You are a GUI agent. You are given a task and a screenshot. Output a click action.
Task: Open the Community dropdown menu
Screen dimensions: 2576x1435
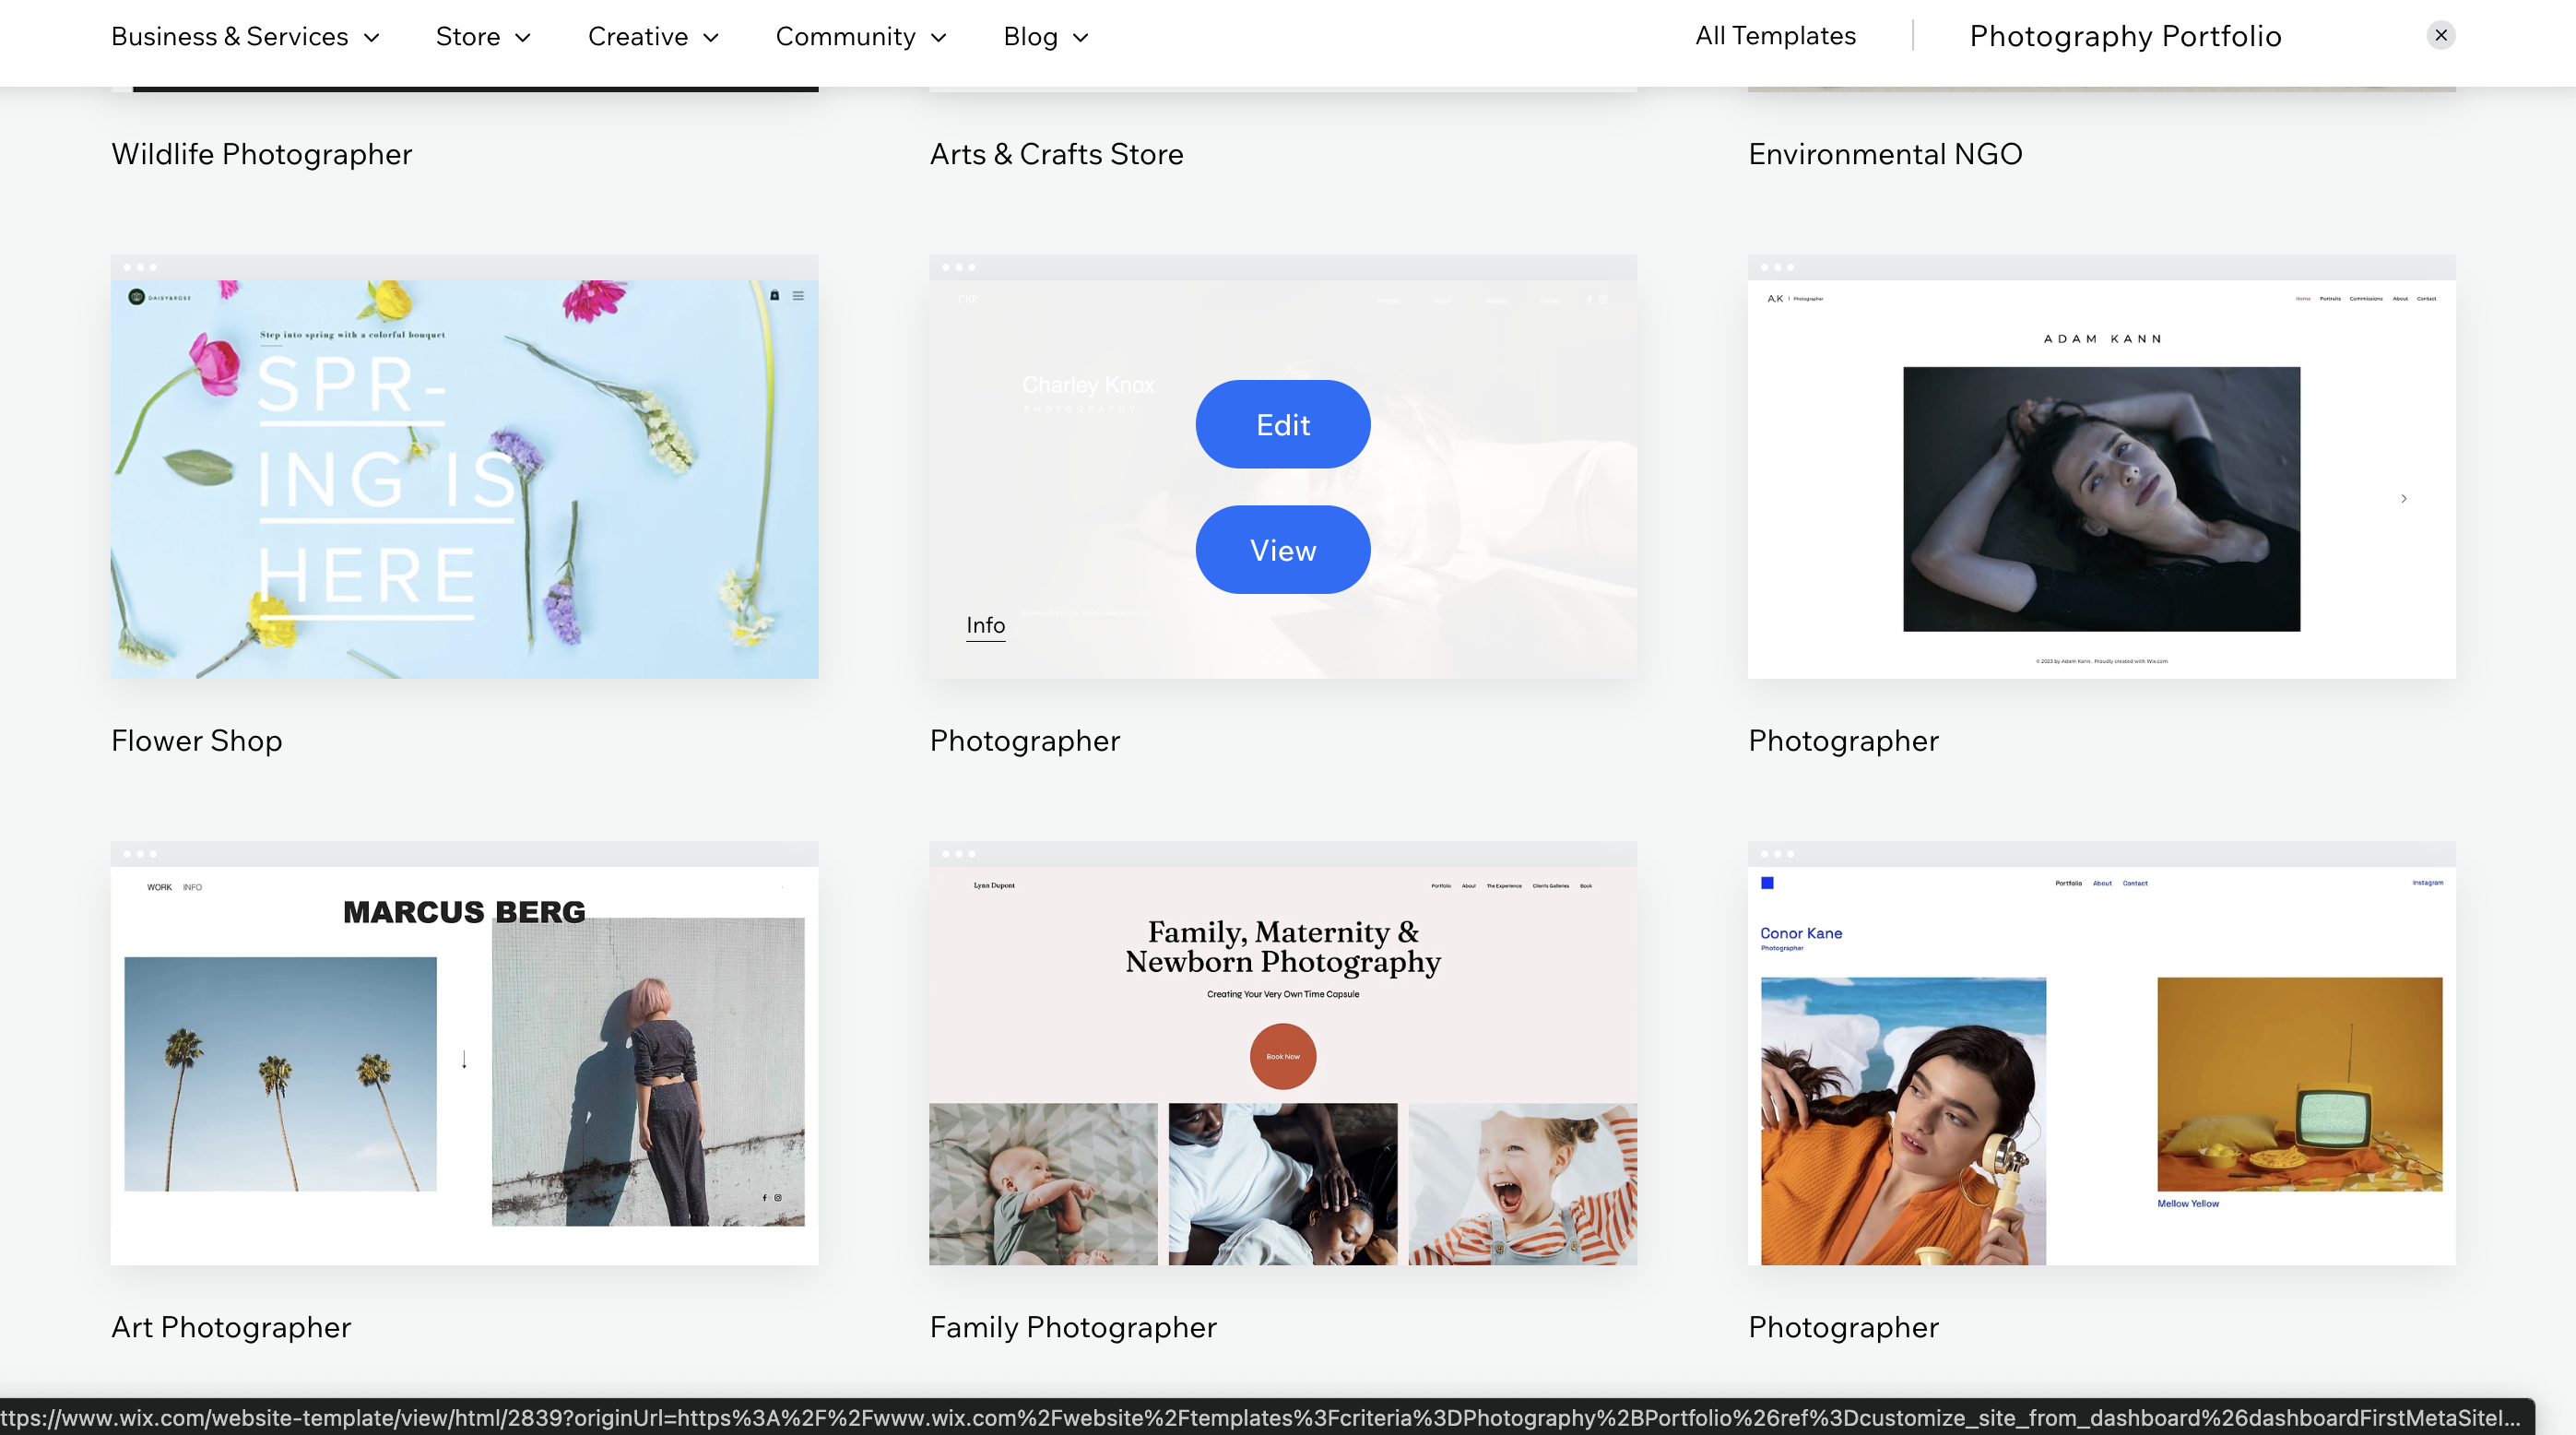[x=861, y=37]
